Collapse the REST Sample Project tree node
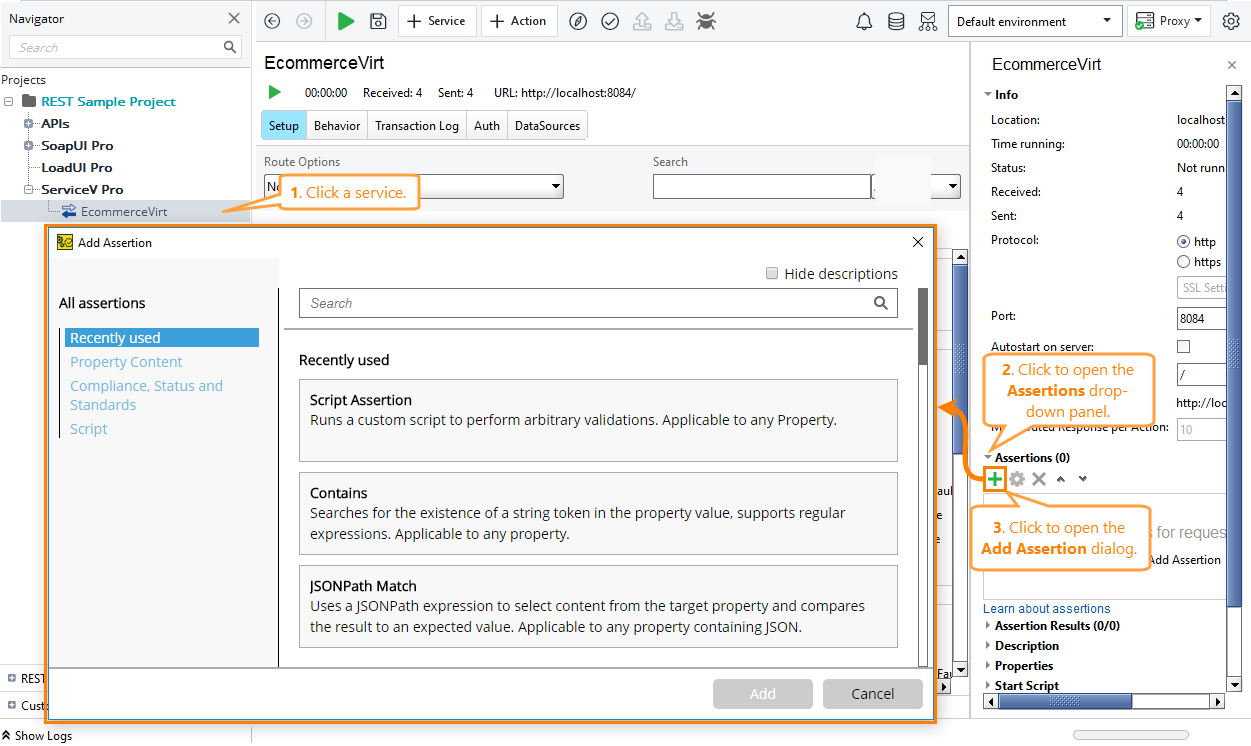 point(9,102)
